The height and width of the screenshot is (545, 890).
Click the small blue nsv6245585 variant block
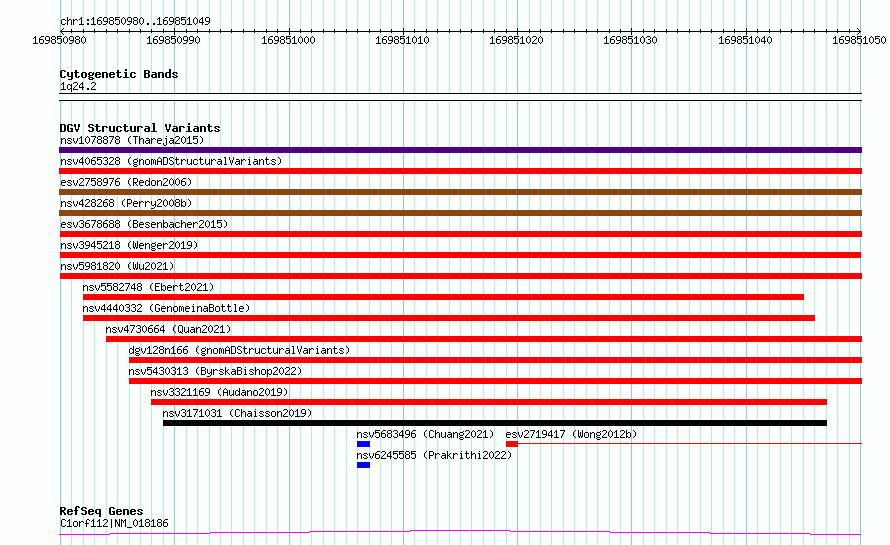coord(363,465)
